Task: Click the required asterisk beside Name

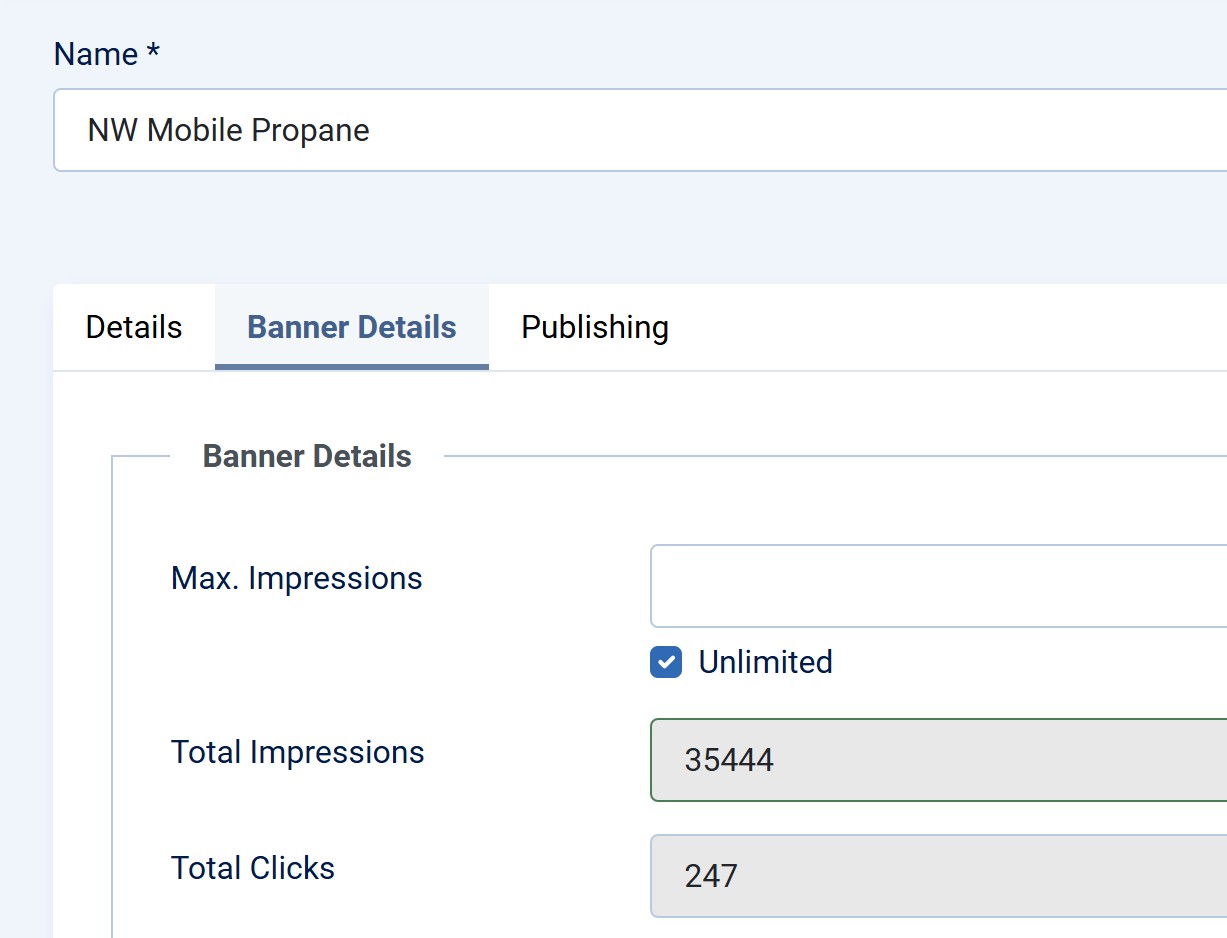Action: [x=153, y=52]
